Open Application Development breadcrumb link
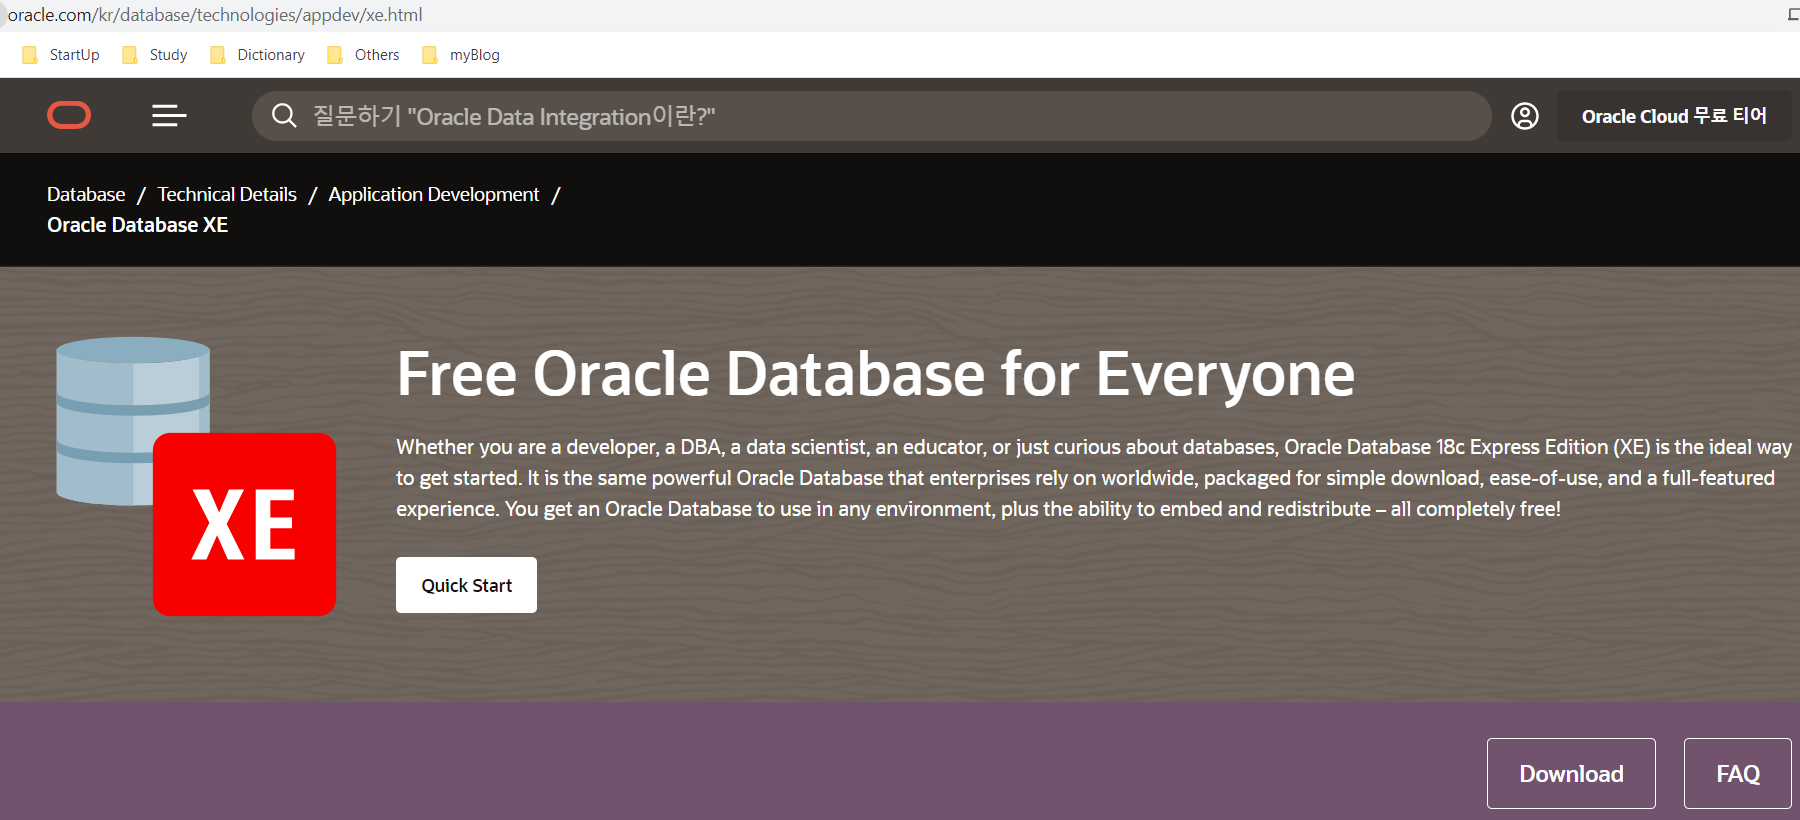Image resolution: width=1800 pixels, height=820 pixels. [x=433, y=194]
